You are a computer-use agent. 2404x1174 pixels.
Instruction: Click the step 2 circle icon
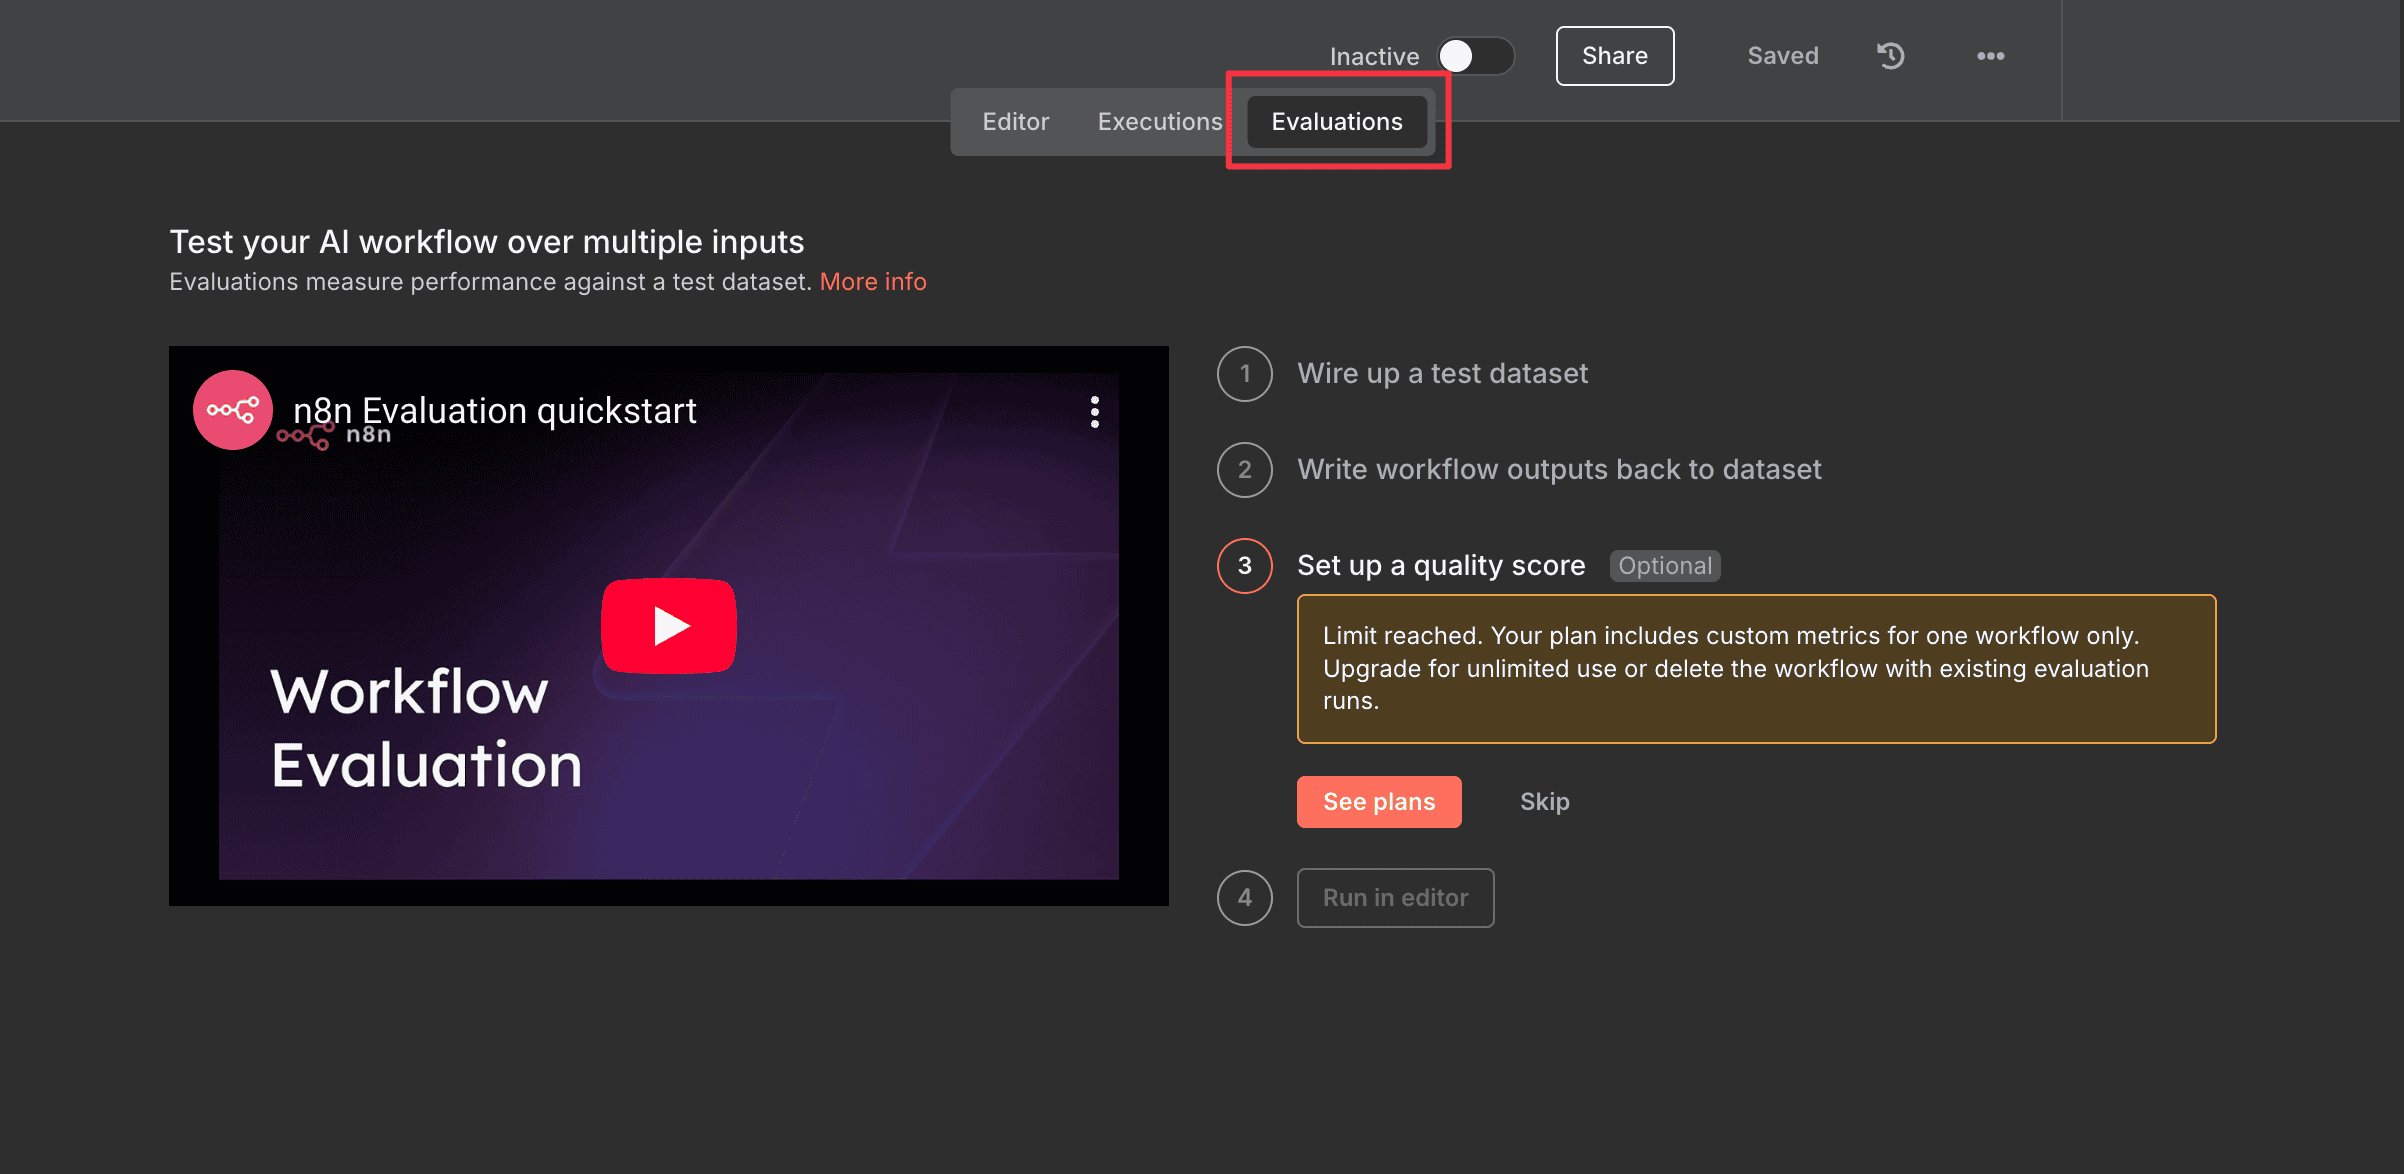[1244, 470]
